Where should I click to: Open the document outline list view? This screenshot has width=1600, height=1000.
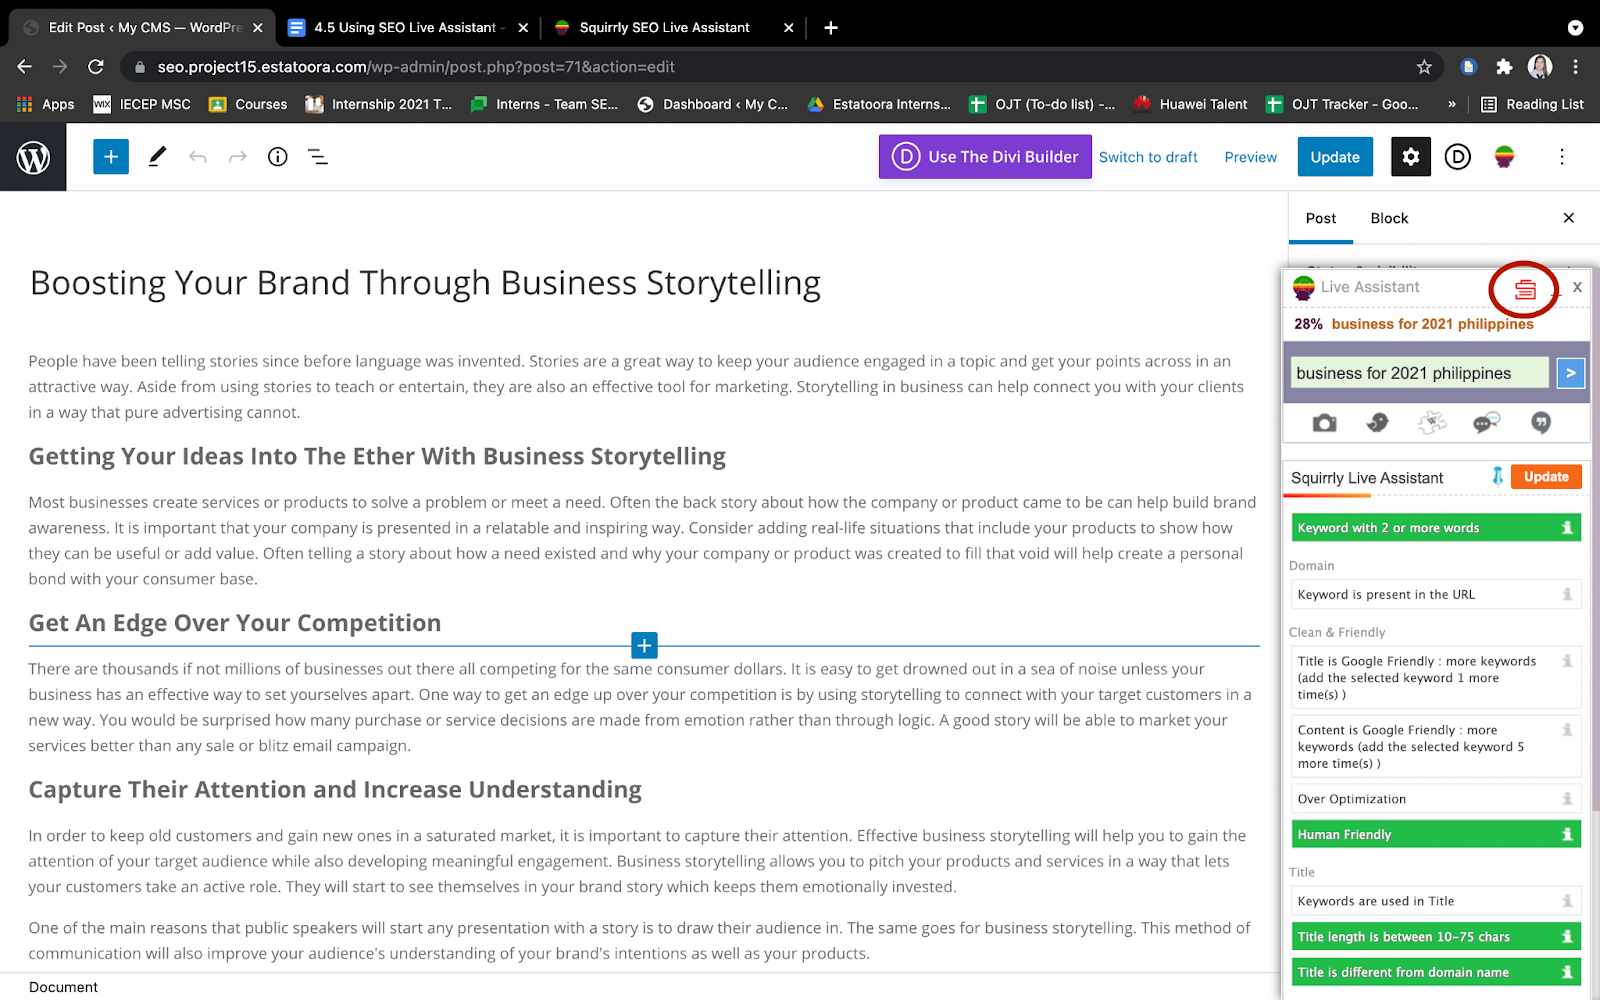coord(318,157)
